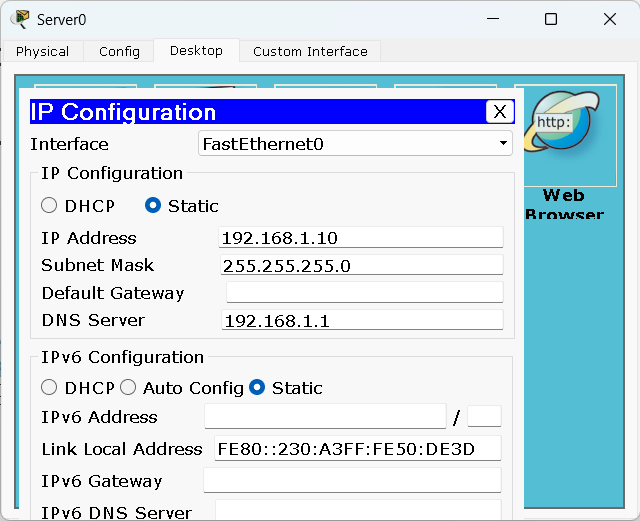Click the Subnet Mask field 255.255.255.0
Screen dimensions: 640x521
362,265
